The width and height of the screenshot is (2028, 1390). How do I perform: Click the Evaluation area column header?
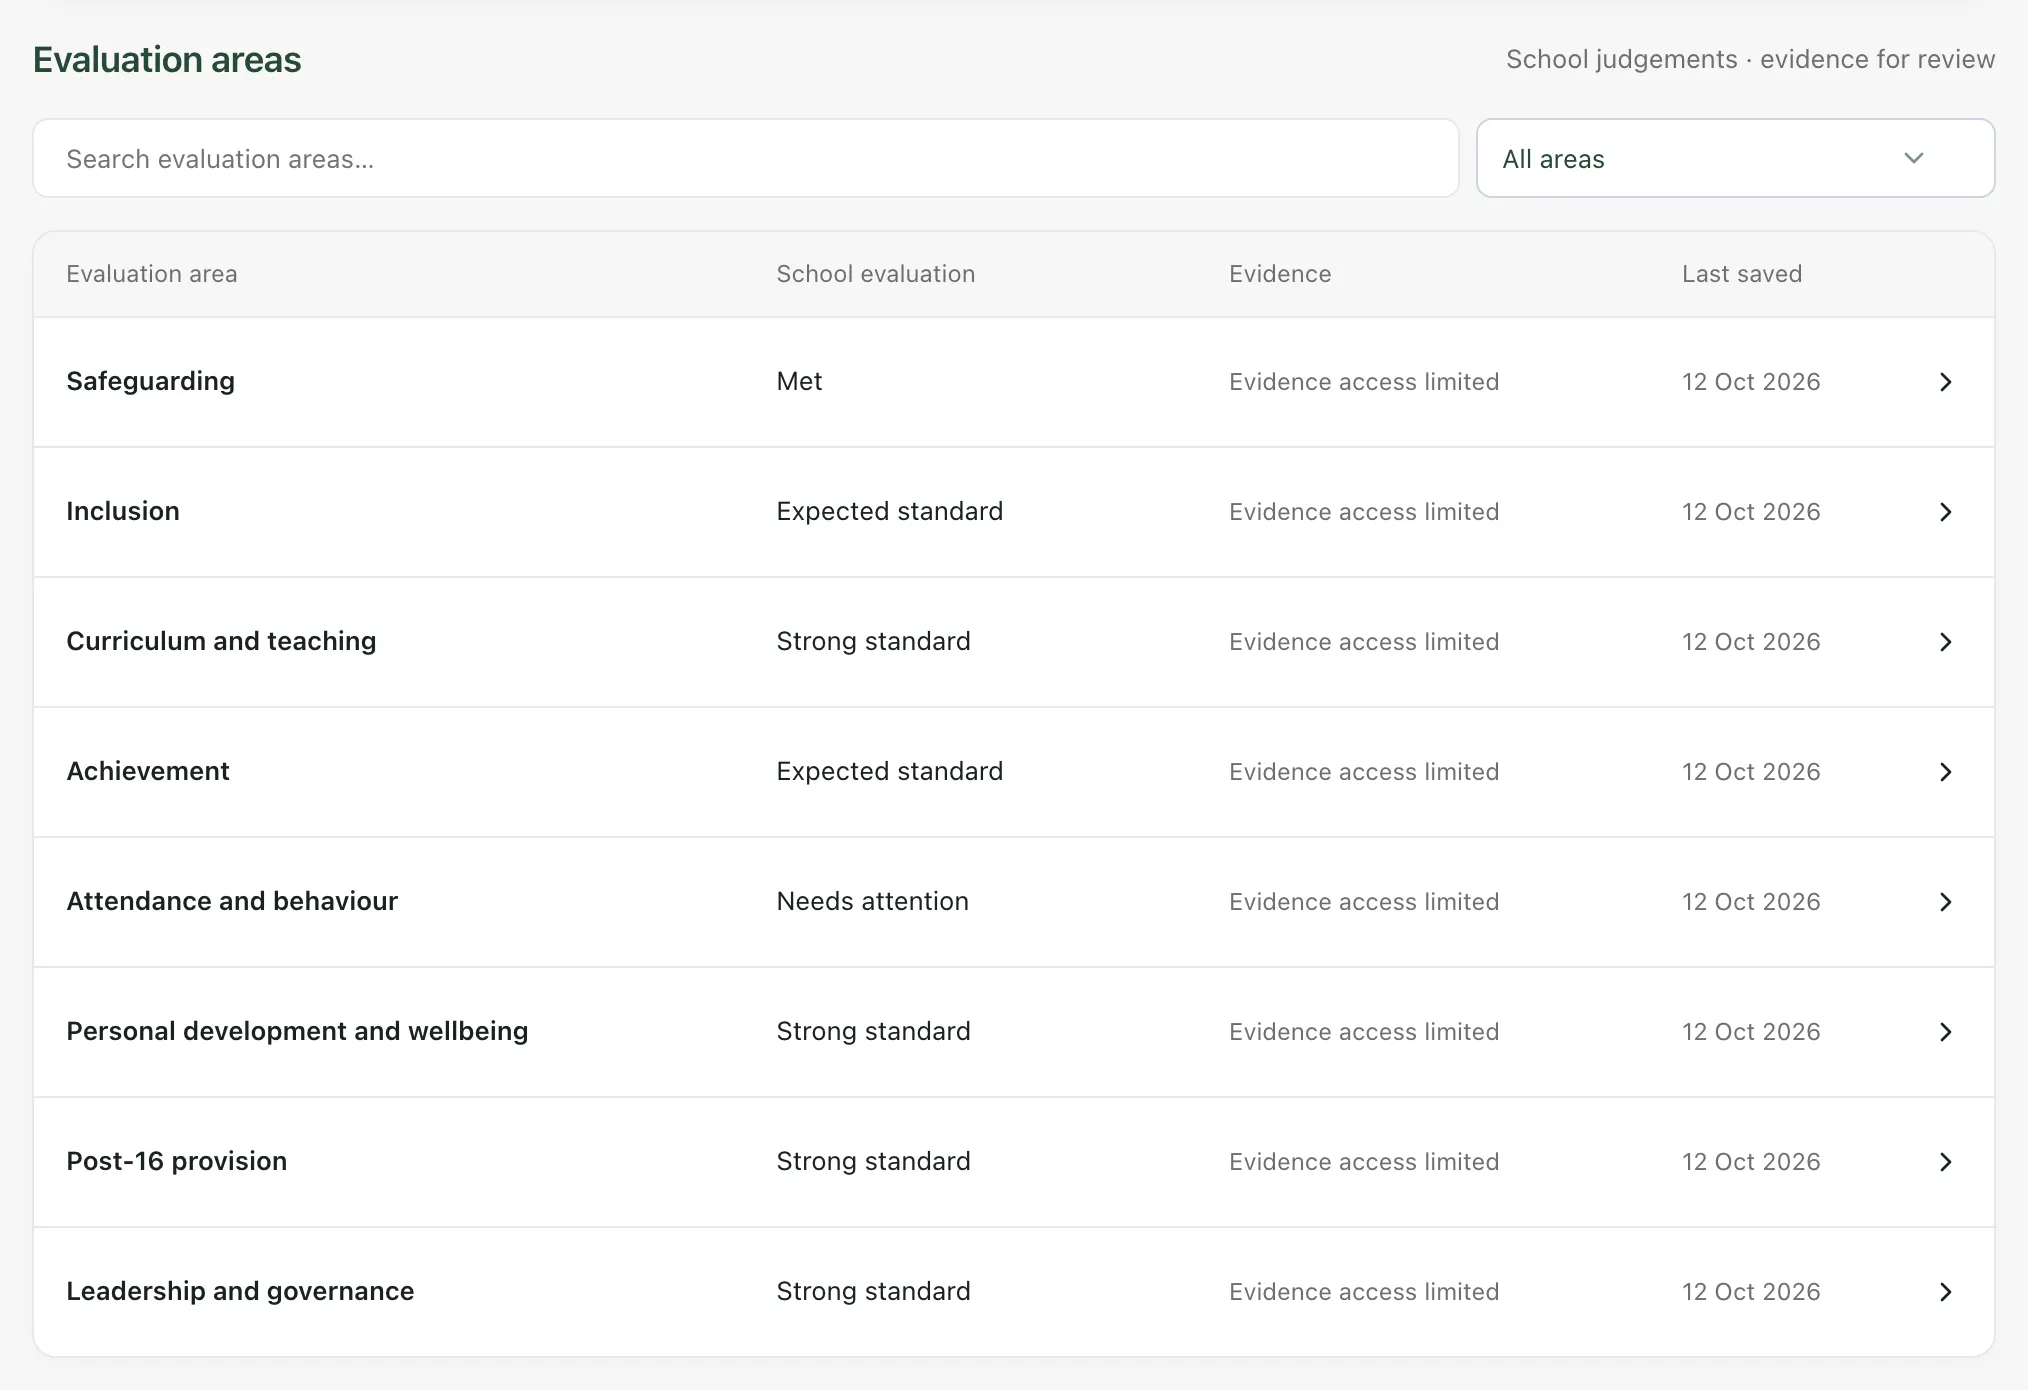coord(152,274)
